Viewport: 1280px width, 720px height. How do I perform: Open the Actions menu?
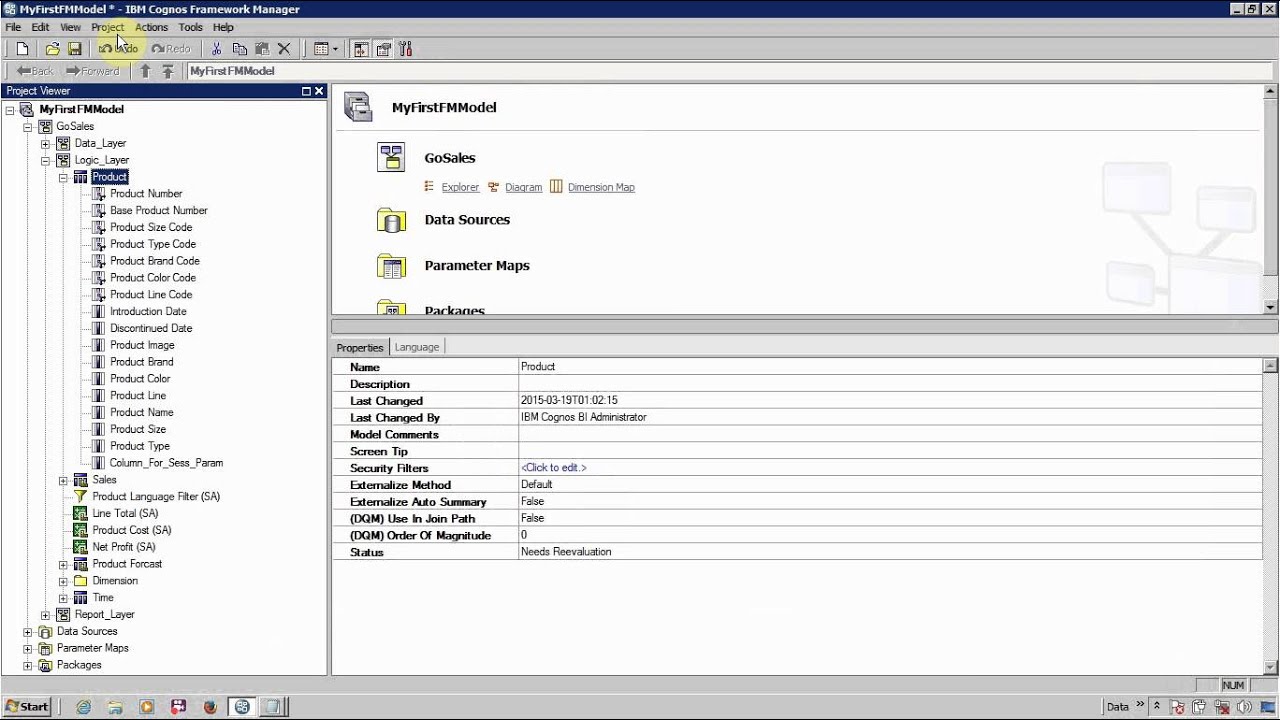coord(152,27)
